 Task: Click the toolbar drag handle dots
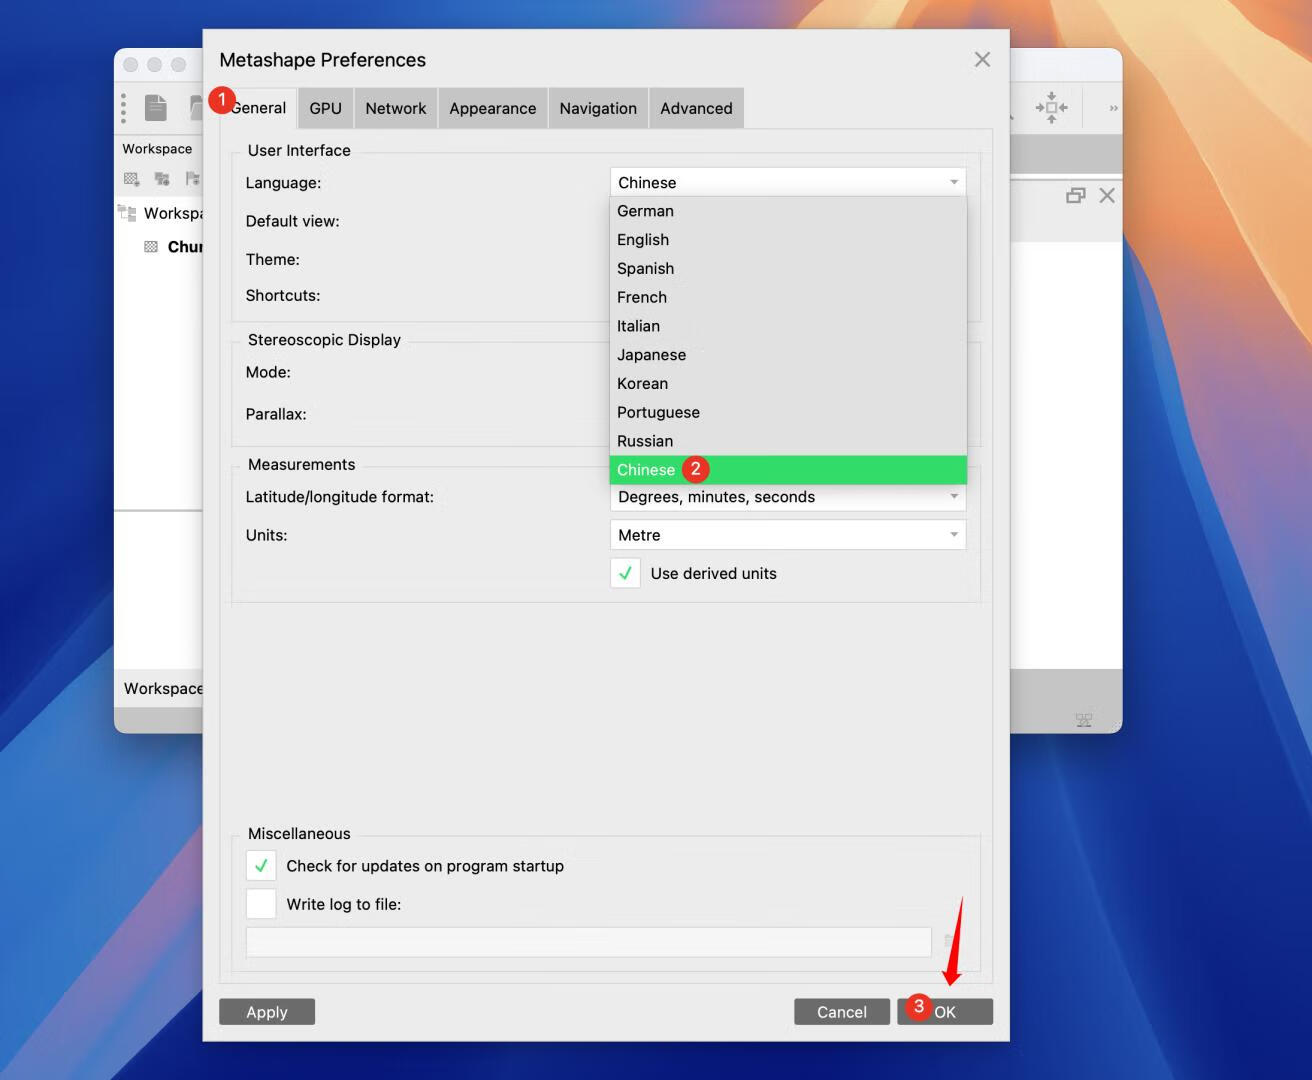click(x=123, y=108)
